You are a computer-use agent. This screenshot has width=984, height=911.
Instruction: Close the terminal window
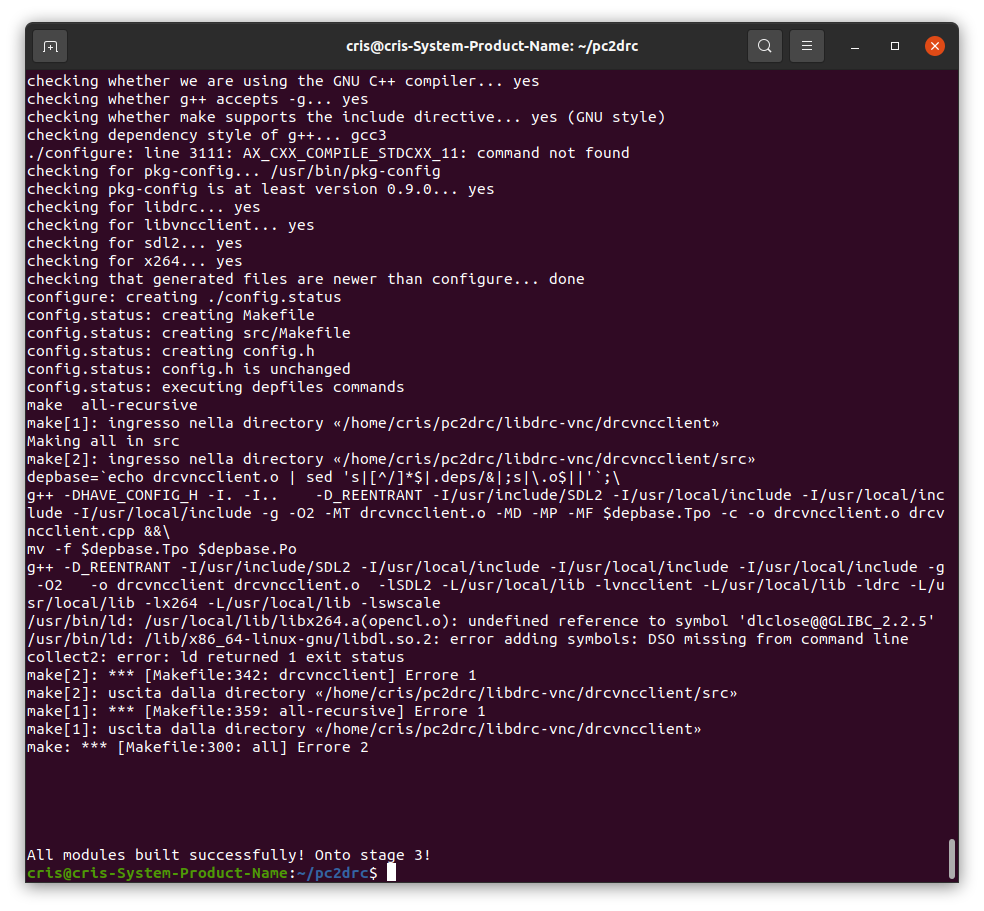[934, 46]
